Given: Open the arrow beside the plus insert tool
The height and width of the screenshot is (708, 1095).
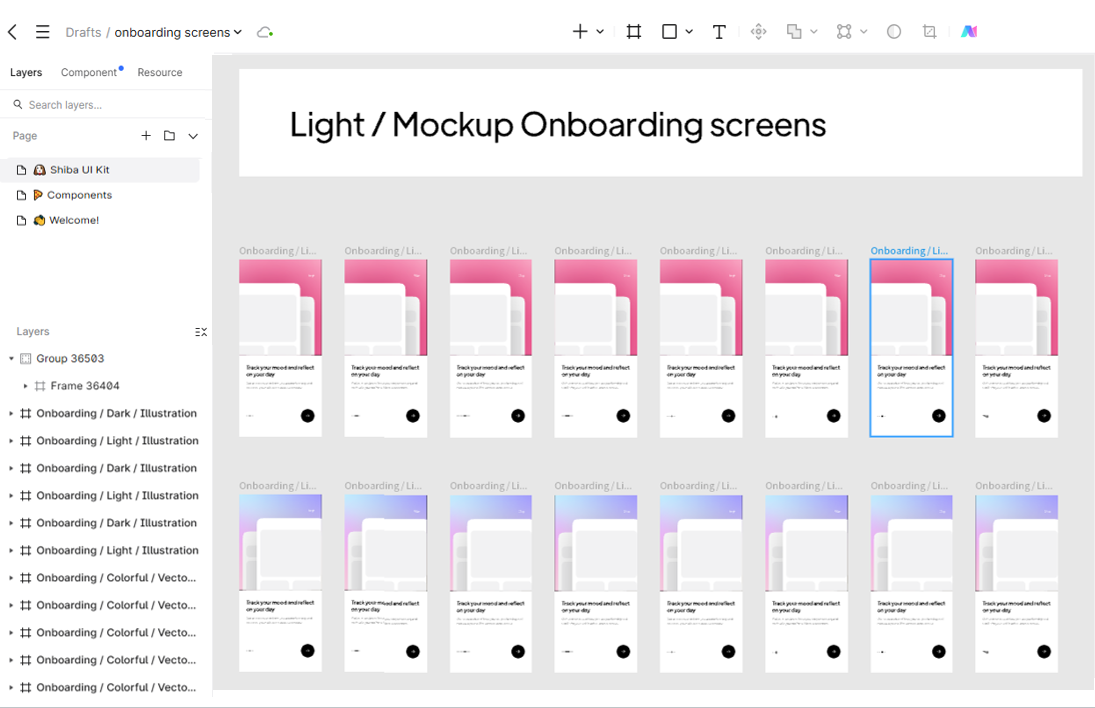Looking at the screenshot, I should click(x=600, y=31).
